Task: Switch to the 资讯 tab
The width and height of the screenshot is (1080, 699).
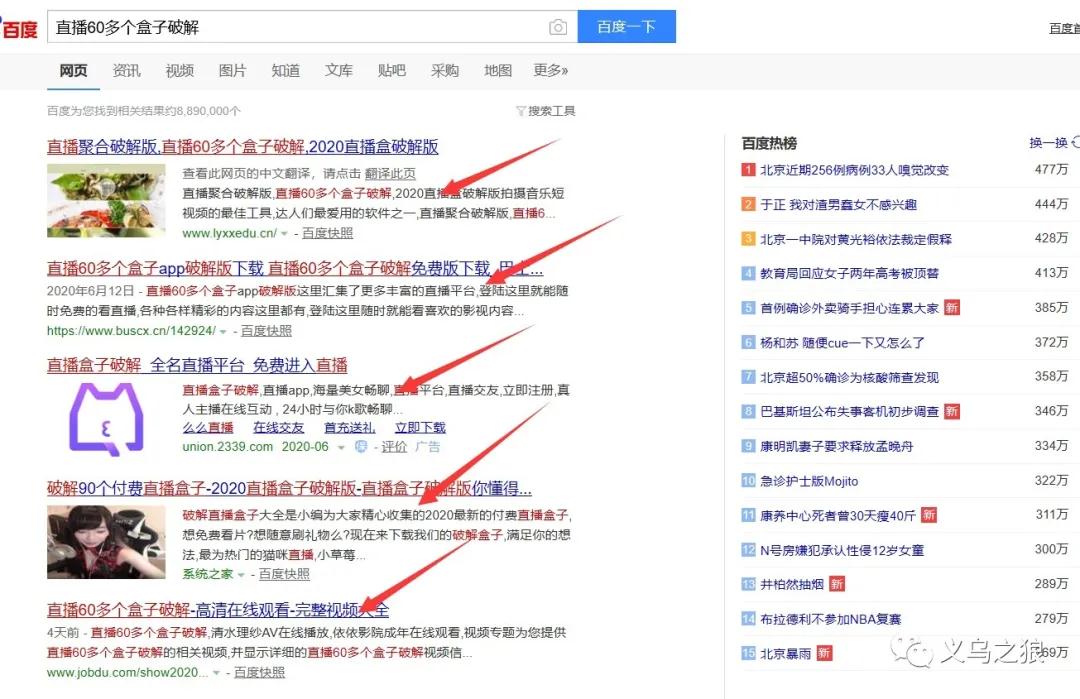Action: point(126,71)
